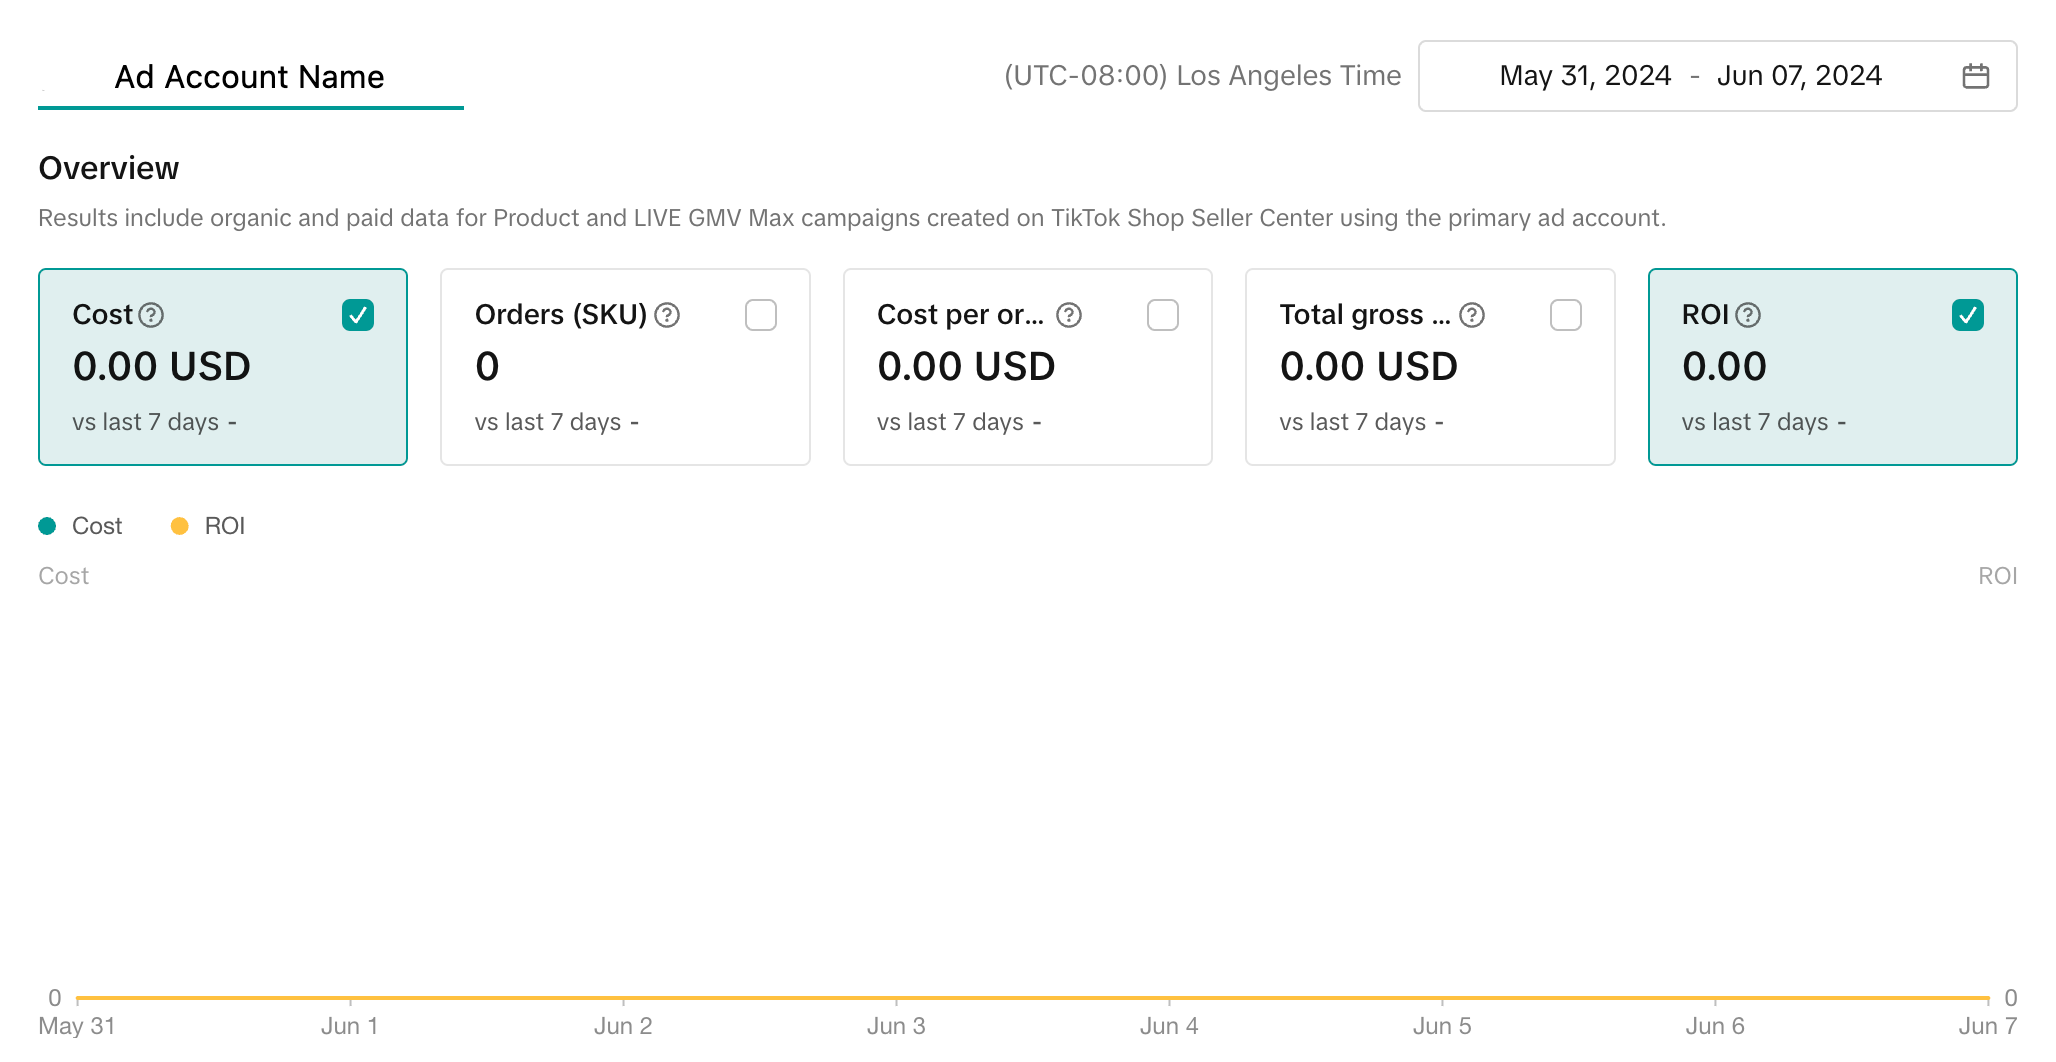Select the Ad Account Name tab
The height and width of the screenshot is (1062, 2056).
point(250,77)
